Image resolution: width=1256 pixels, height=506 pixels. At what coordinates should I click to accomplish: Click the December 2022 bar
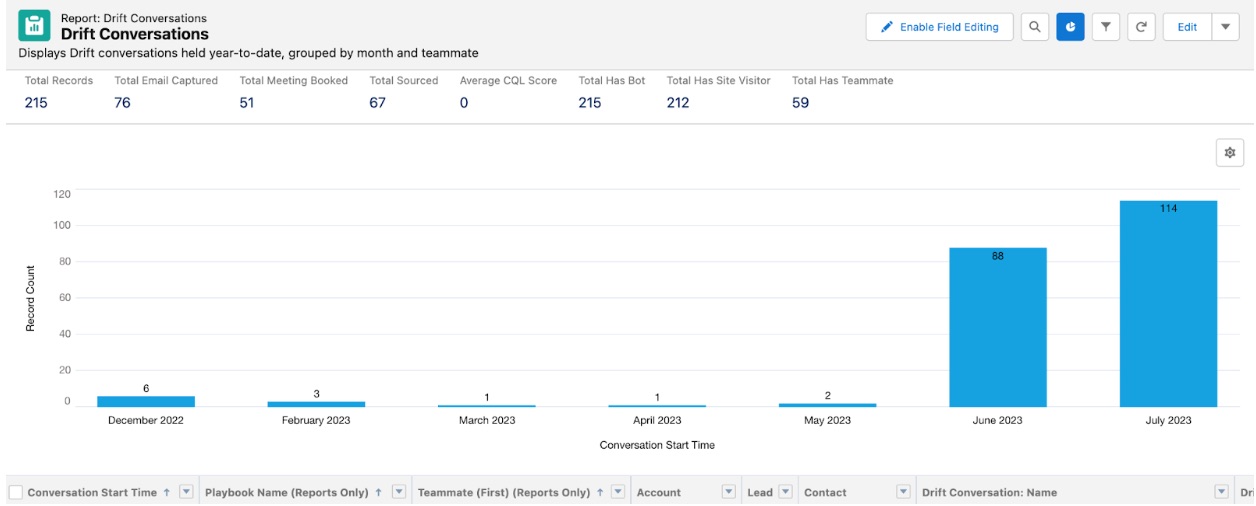pos(146,401)
